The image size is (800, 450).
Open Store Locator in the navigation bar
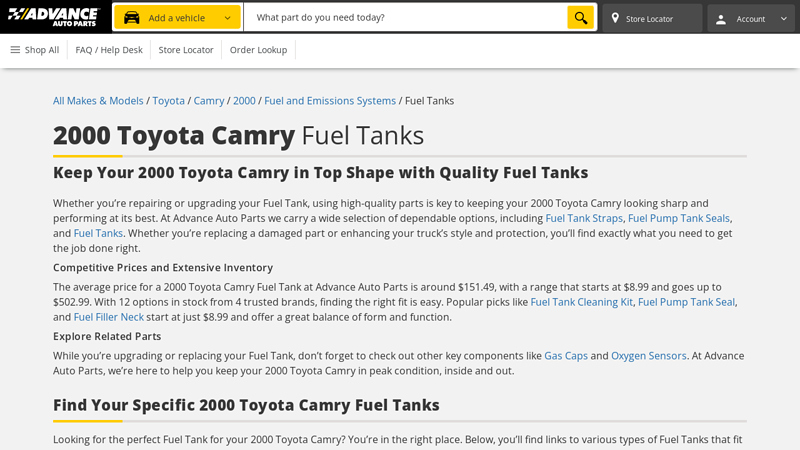click(x=186, y=50)
